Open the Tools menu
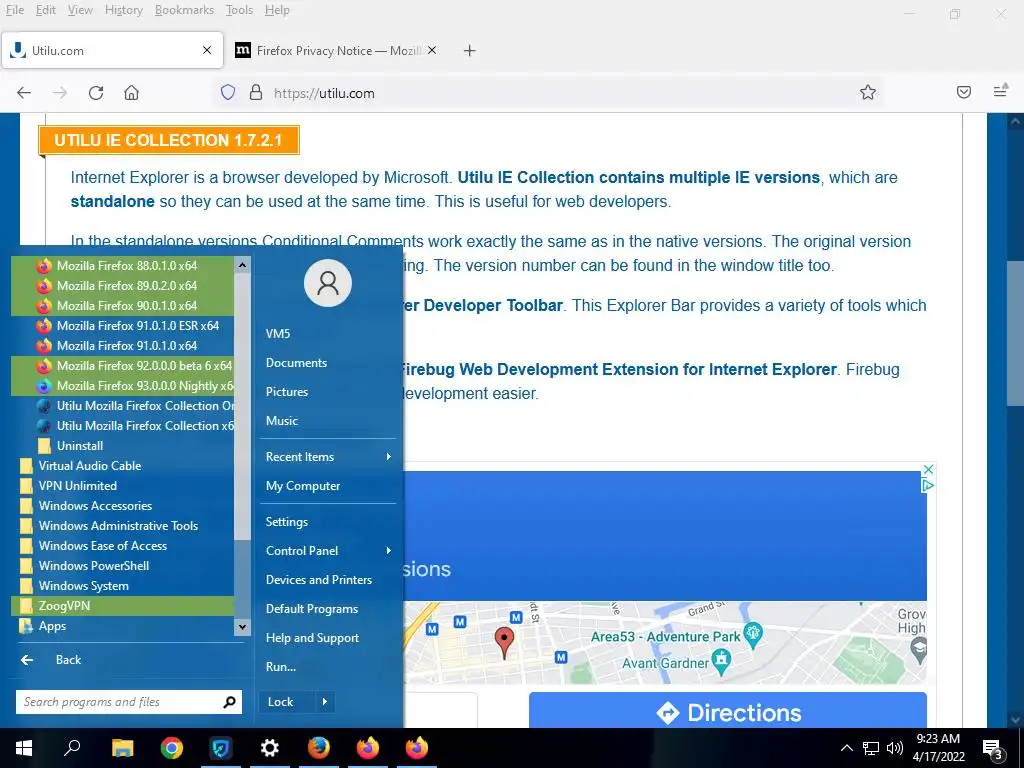1024x768 pixels. tap(239, 10)
